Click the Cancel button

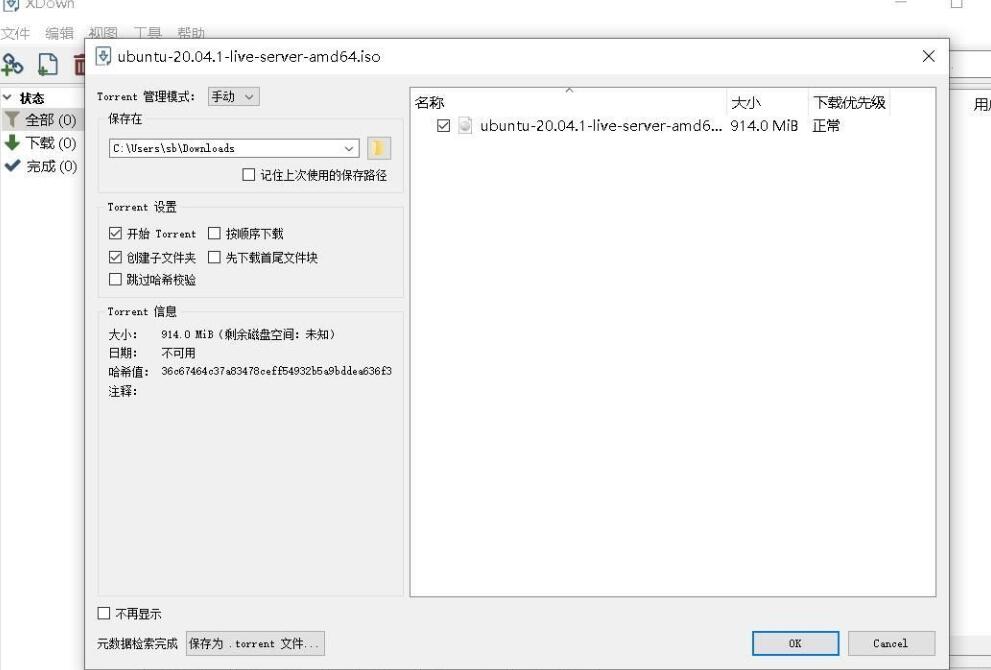point(891,643)
